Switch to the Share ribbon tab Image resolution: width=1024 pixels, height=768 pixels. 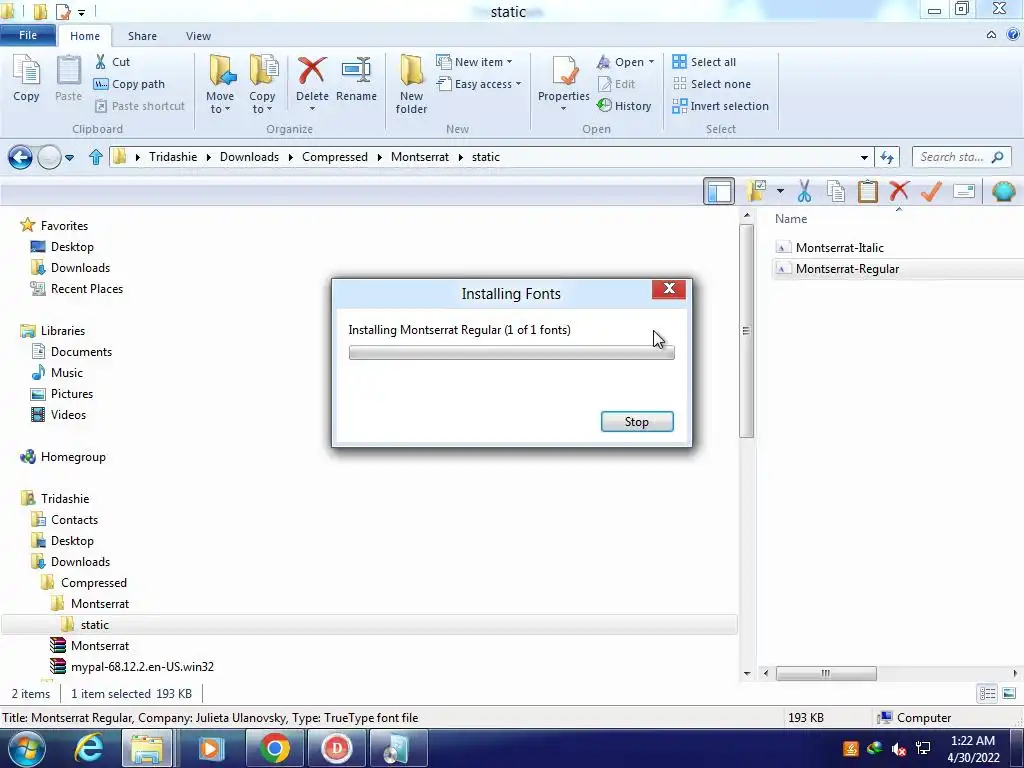(142, 36)
